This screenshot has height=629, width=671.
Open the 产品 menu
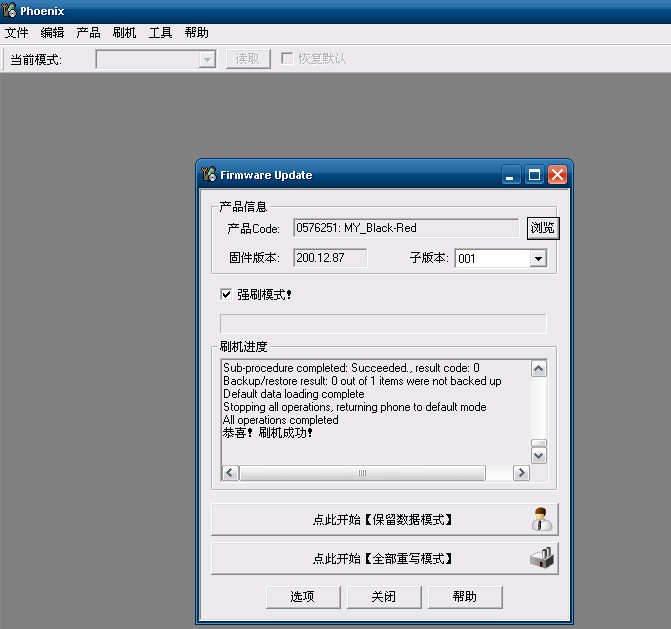point(88,33)
